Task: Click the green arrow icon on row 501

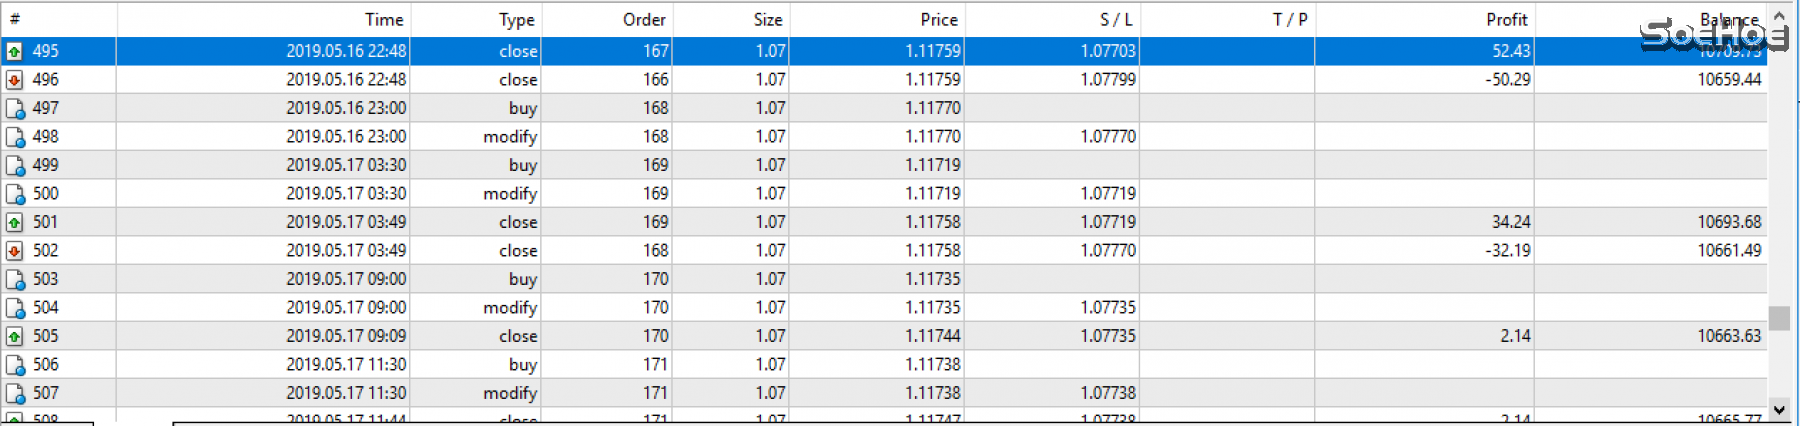Action: tap(15, 222)
